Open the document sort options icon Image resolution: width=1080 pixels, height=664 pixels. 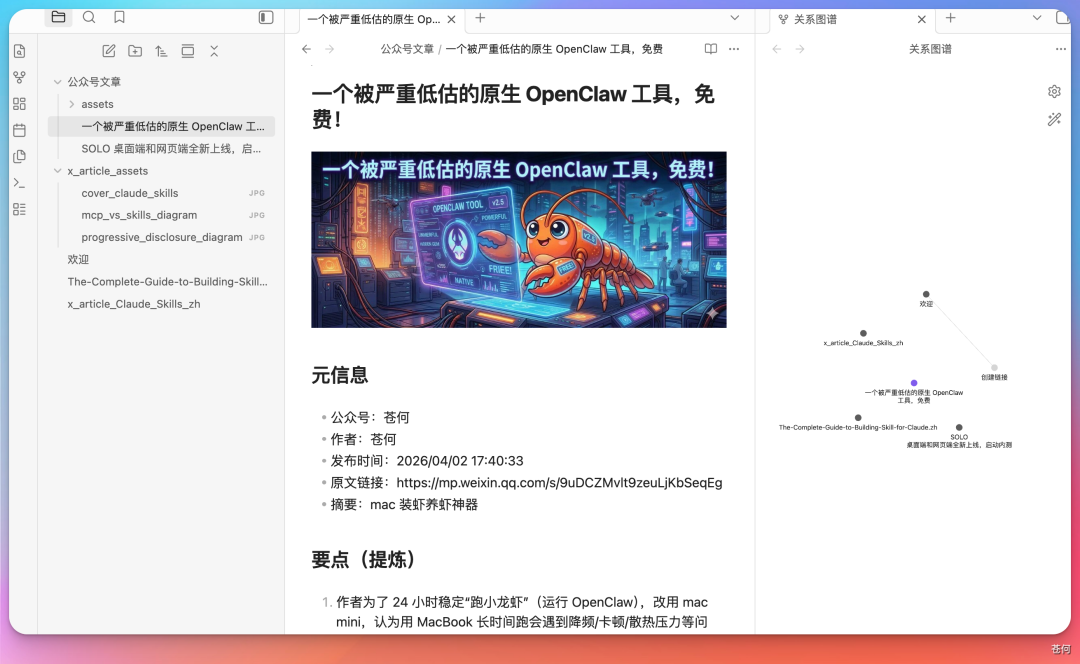(161, 50)
